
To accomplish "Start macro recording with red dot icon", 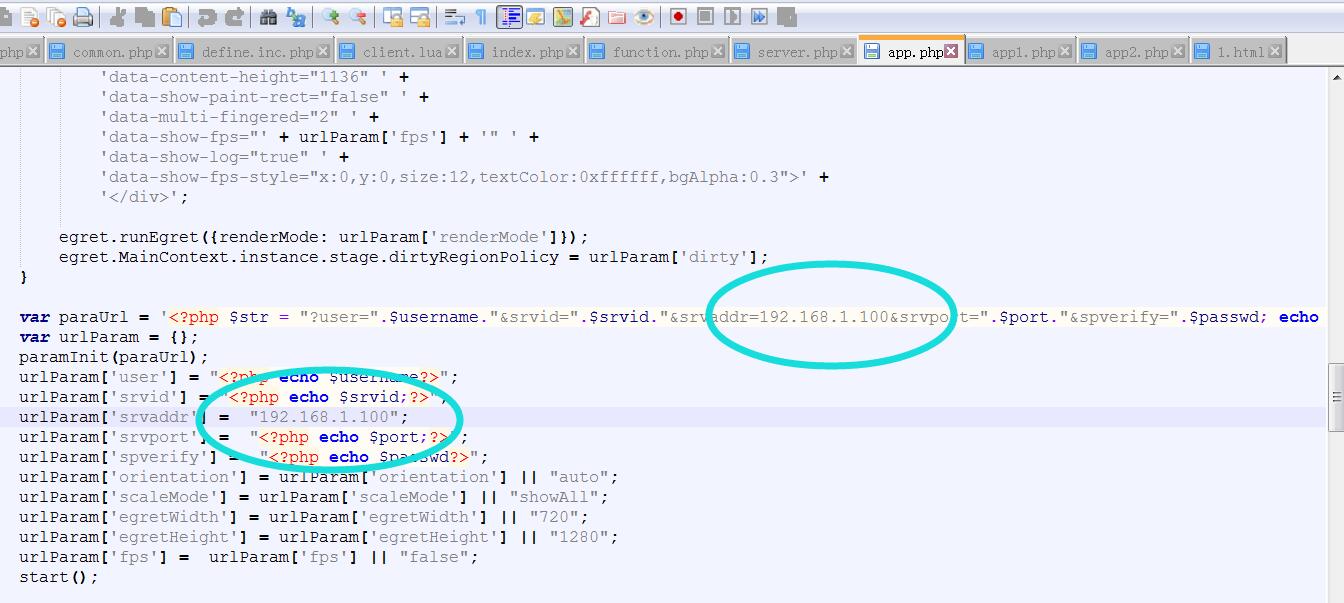I will click(679, 17).
